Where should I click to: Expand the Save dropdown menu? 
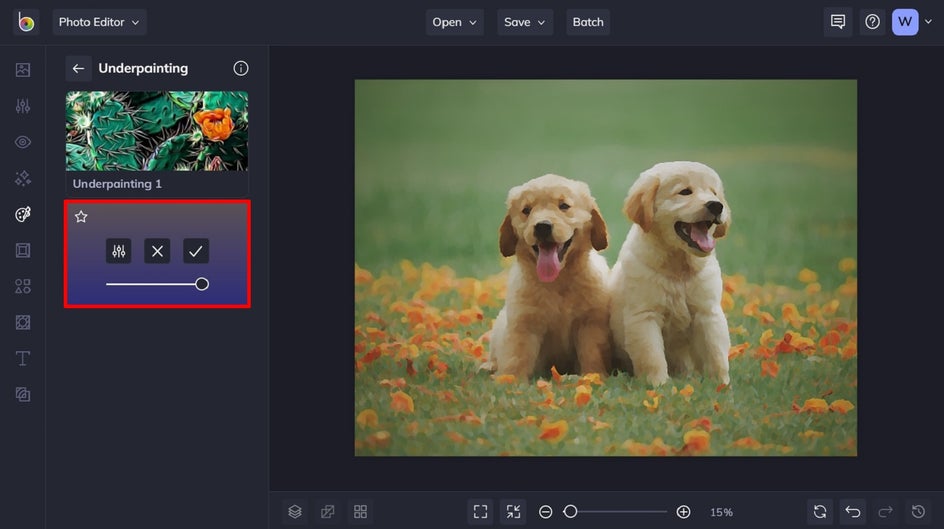(525, 22)
